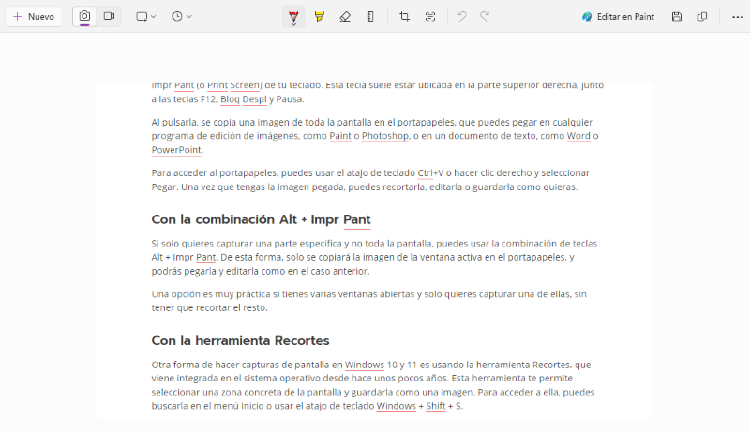Click the heading Con la herramienta Recortes
The image size is (750, 433).
pos(241,341)
